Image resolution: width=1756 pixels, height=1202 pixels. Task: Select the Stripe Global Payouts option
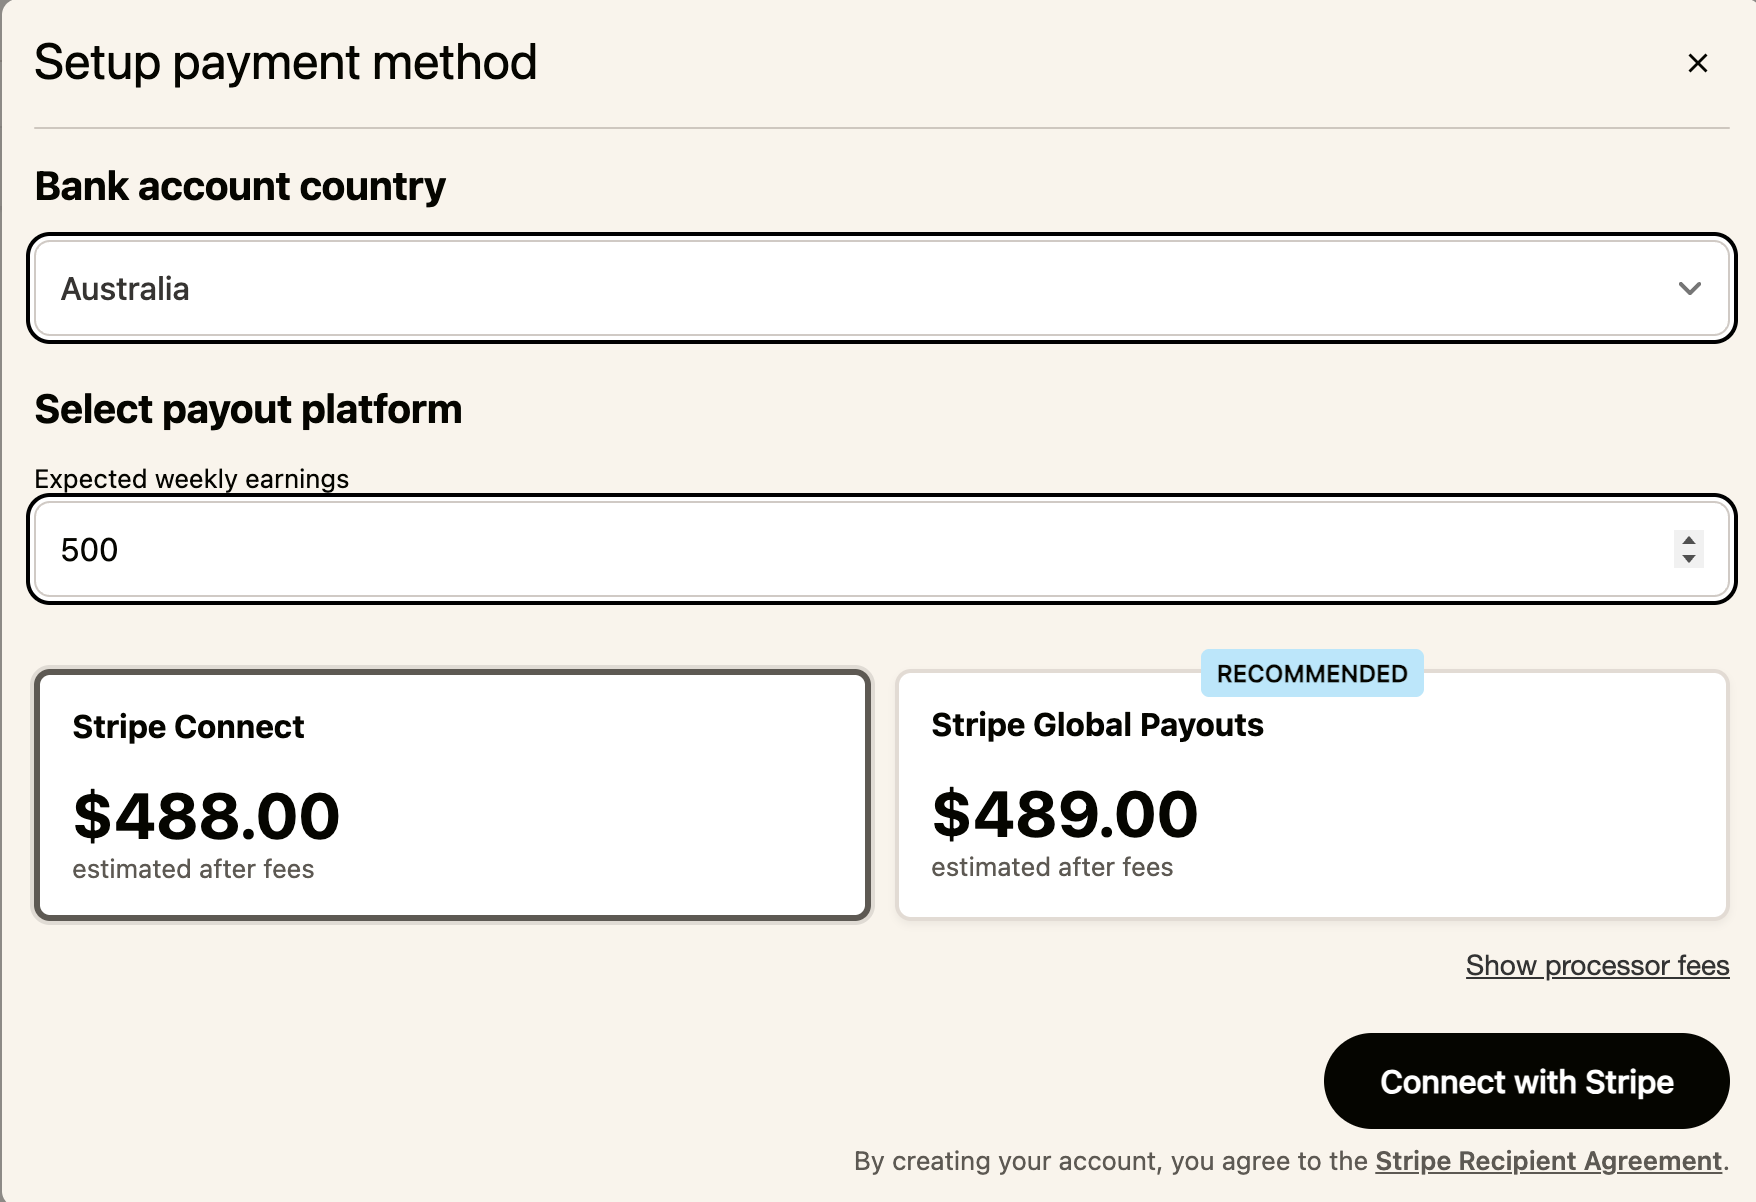[1312, 795]
